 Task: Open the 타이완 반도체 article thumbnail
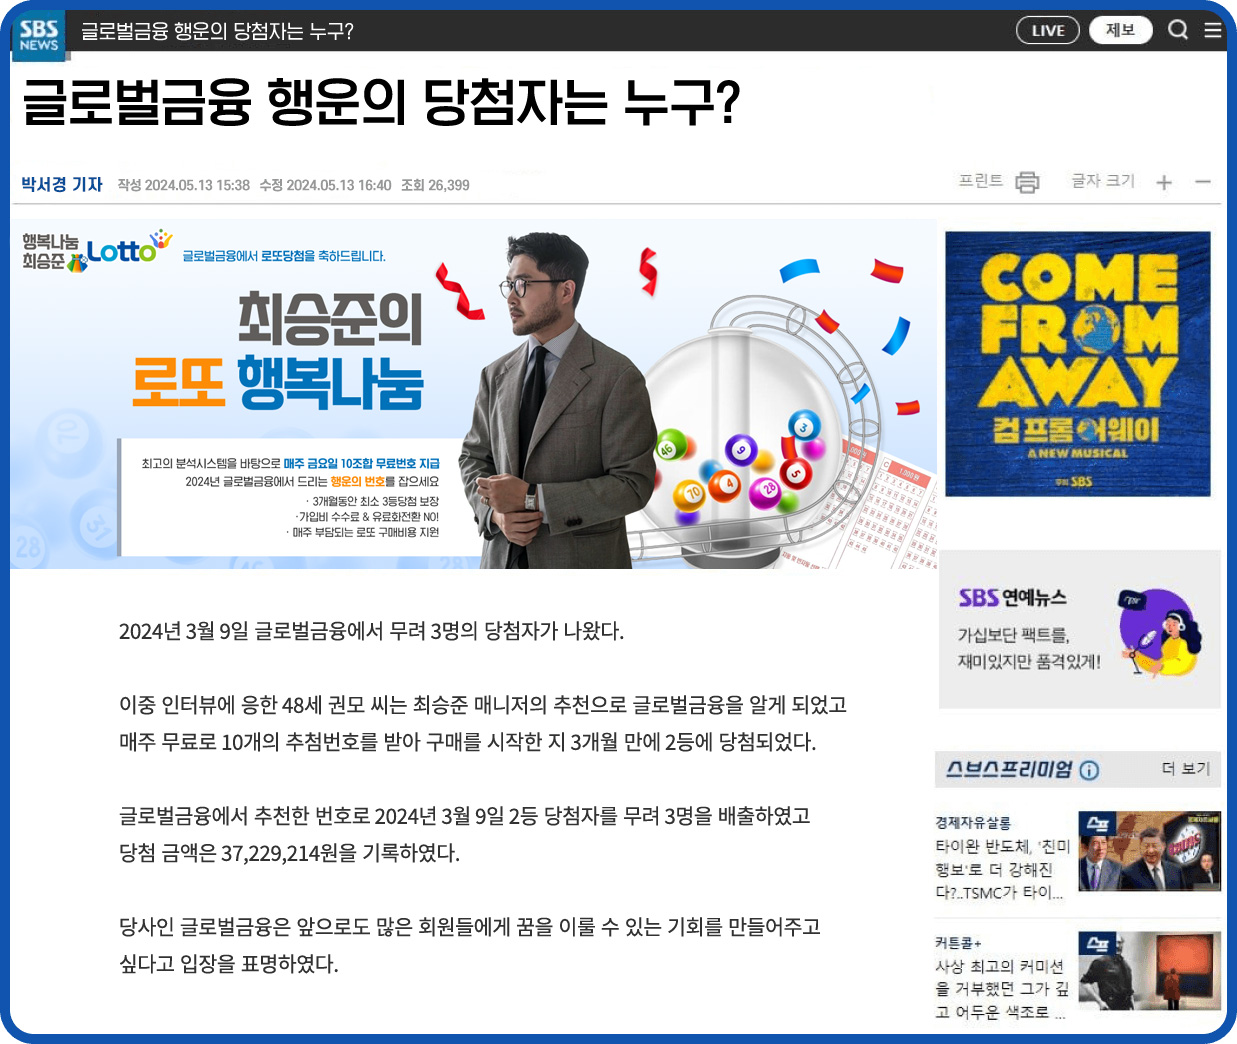tap(1150, 851)
